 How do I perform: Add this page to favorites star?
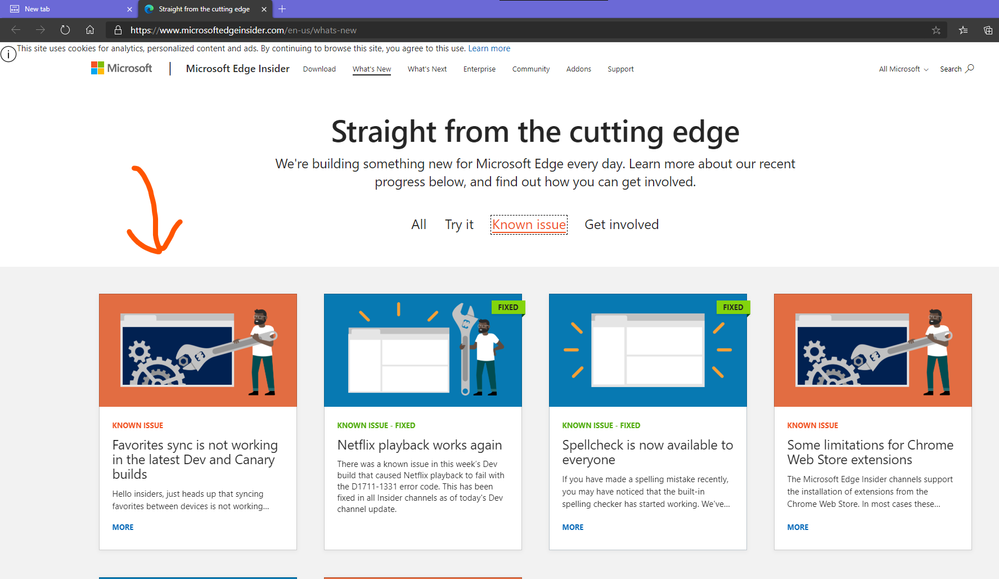pos(936,30)
